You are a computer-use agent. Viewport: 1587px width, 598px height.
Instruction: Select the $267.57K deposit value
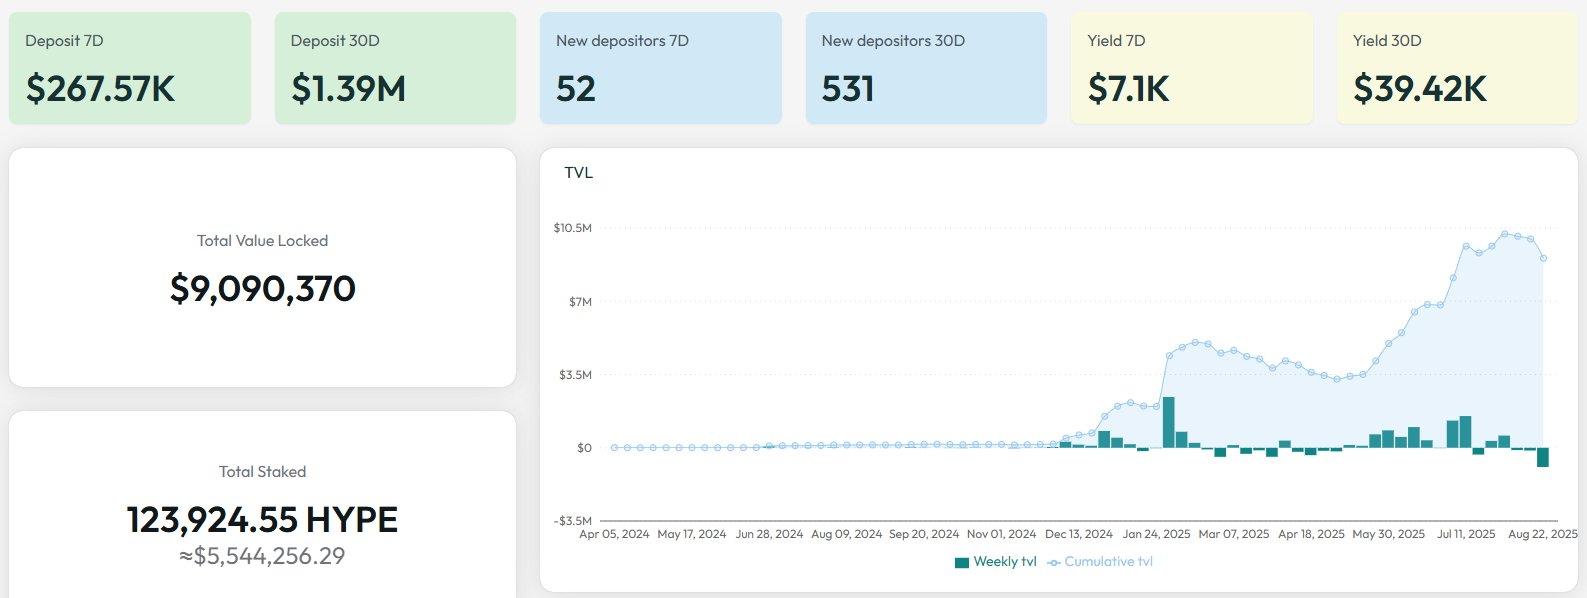click(100, 89)
